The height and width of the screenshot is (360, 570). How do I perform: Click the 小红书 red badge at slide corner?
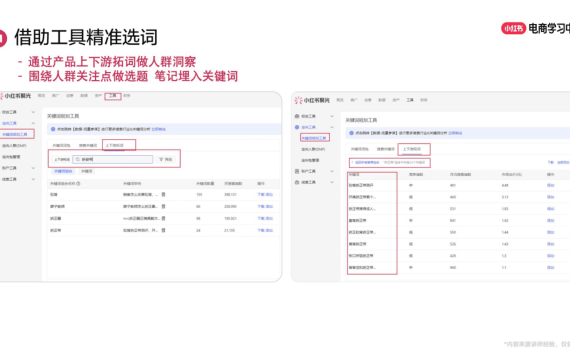513,28
